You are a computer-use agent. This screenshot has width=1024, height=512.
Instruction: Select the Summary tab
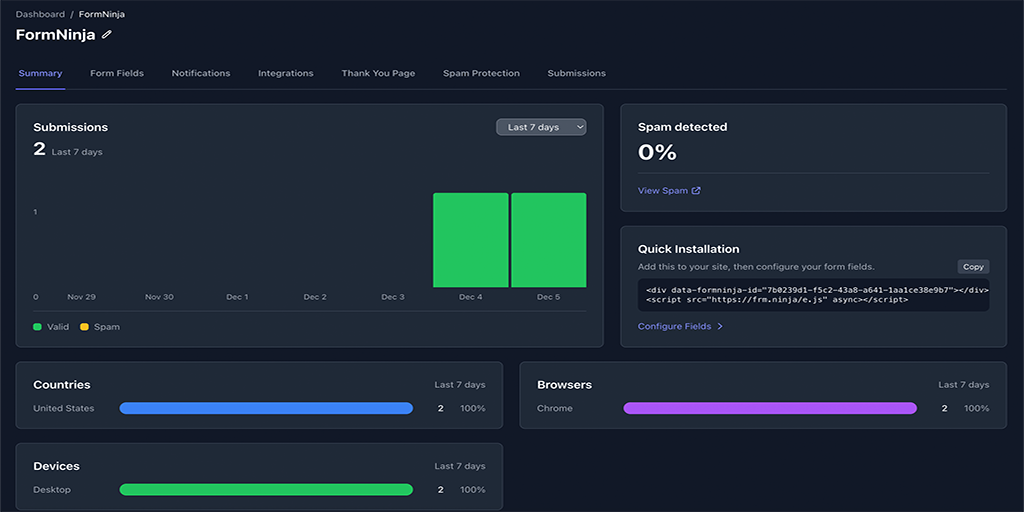click(x=40, y=73)
